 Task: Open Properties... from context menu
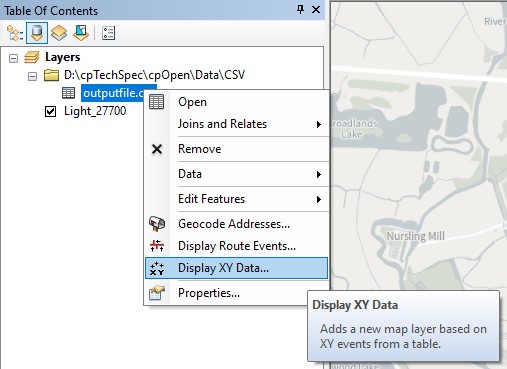click(x=237, y=293)
